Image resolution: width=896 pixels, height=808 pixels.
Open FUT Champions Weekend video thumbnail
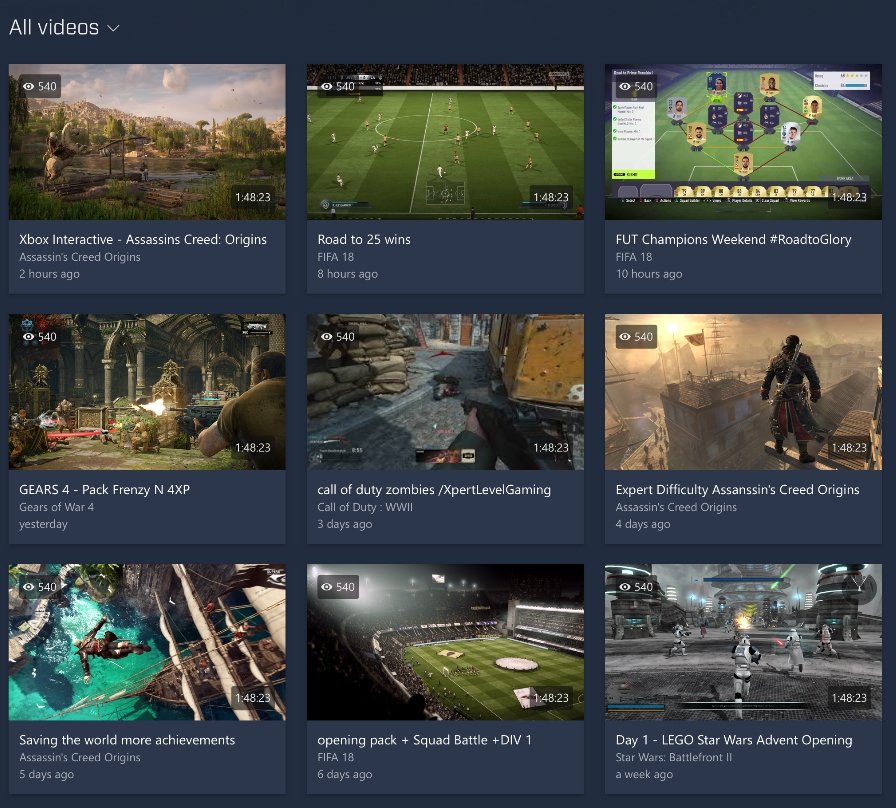tap(743, 142)
